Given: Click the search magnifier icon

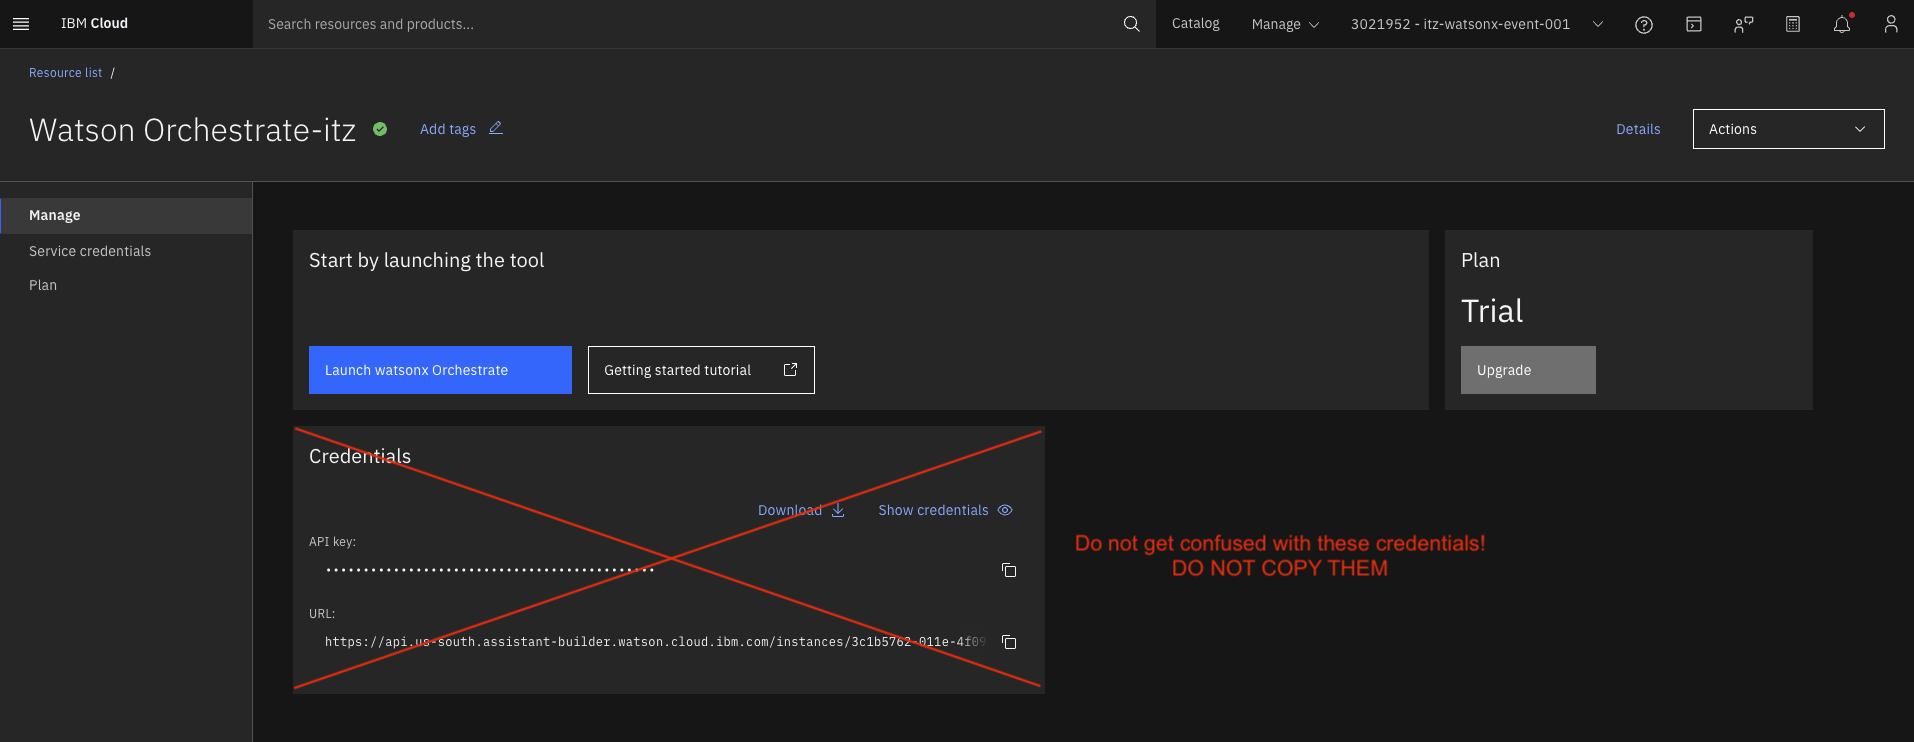Looking at the screenshot, I should pyautogui.click(x=1131, y=24).
